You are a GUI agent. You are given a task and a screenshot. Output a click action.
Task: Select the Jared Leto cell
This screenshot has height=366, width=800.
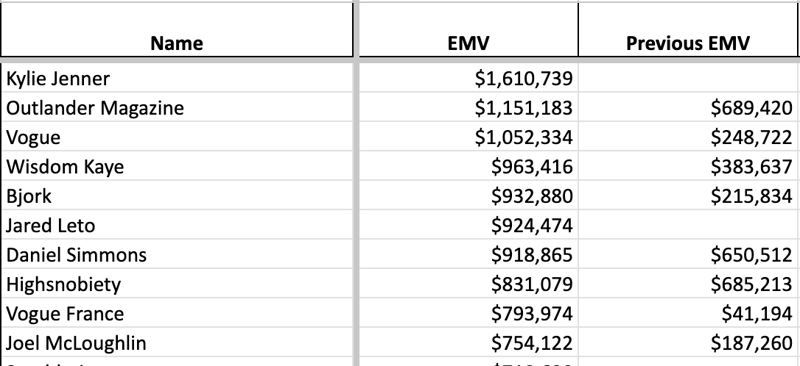pyautogui.click(x=177, y=225)
